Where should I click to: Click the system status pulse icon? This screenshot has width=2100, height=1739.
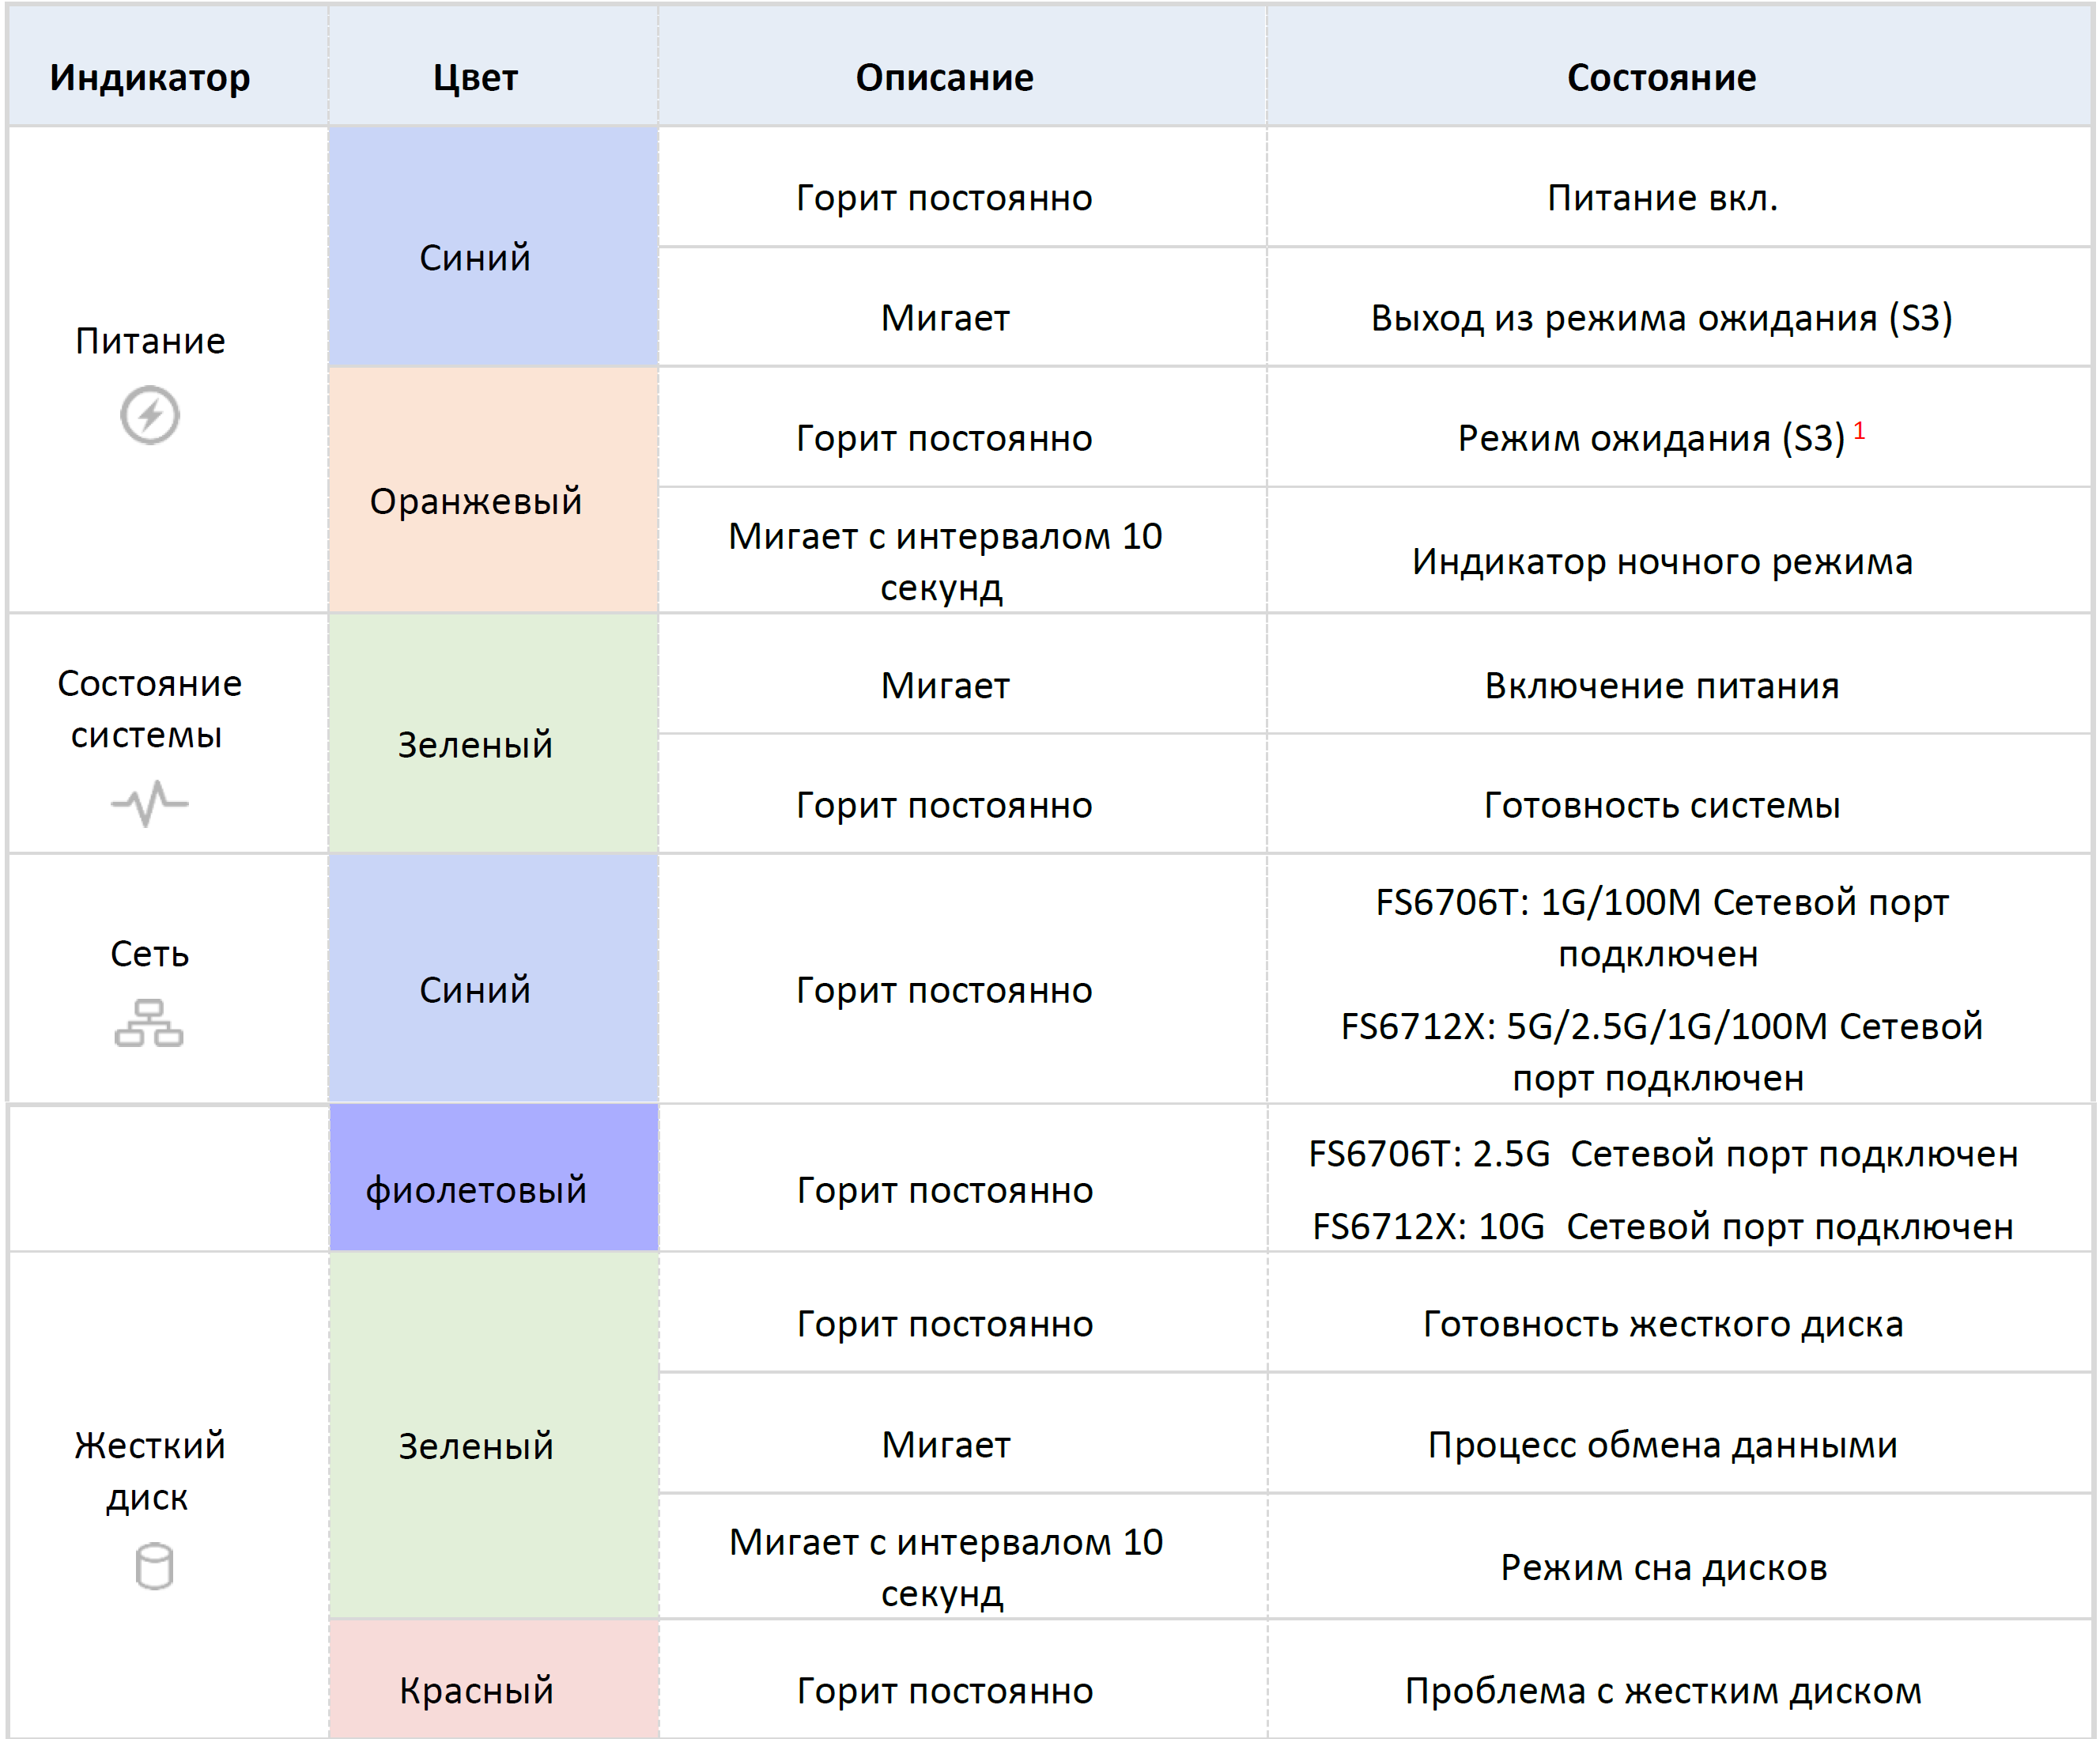point(149,803)
